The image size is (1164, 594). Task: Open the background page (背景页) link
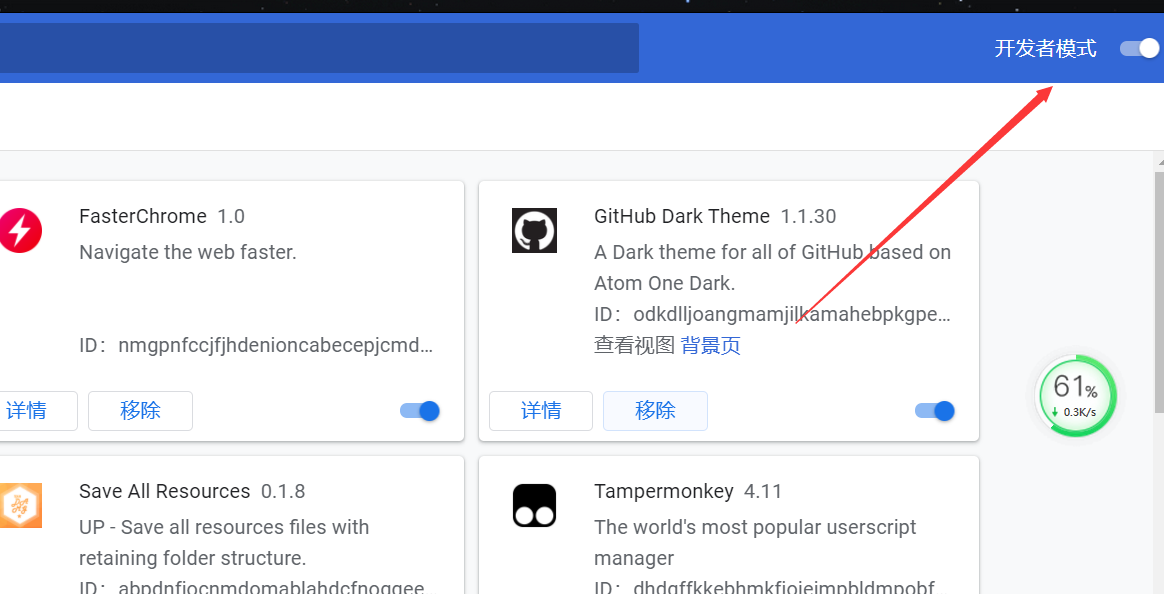click(x=710, y=345)
